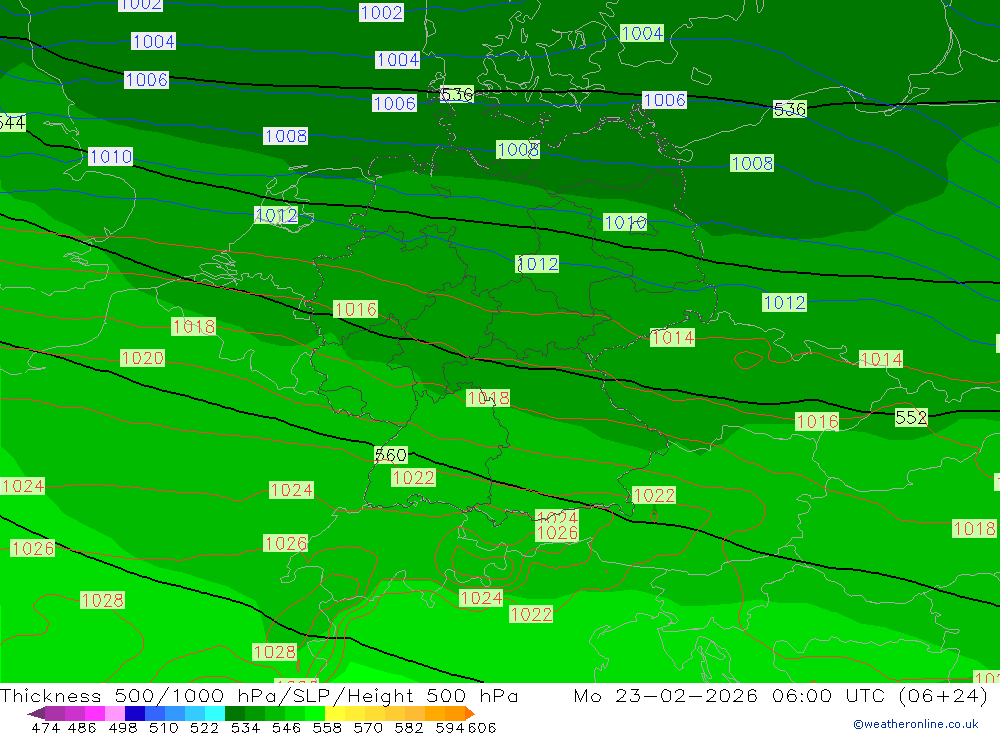Screen dimensions: 1000x733
Task: Click the legend value 474
Action: pos(45,727)
